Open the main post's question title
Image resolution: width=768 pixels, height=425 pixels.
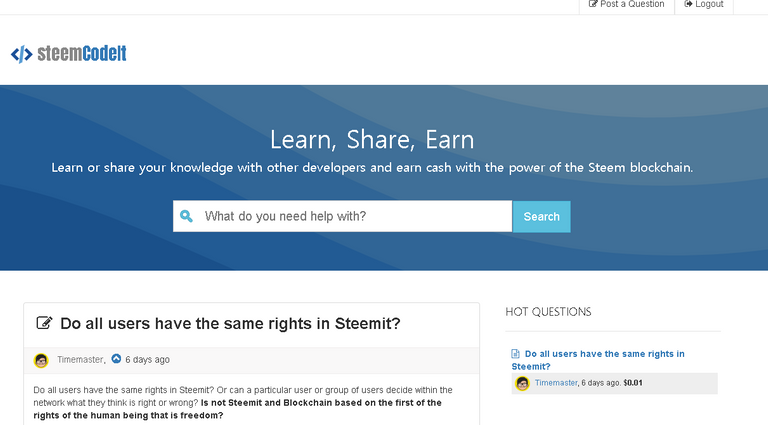point(230,324)
